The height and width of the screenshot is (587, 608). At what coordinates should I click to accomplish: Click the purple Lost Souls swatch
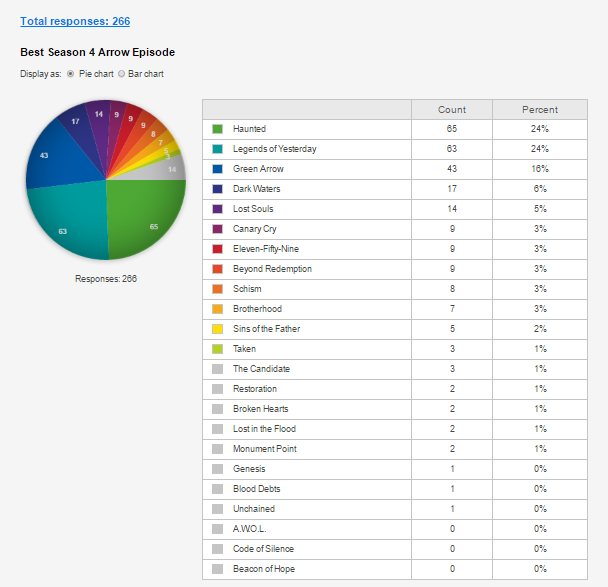[x=218, y=209]
